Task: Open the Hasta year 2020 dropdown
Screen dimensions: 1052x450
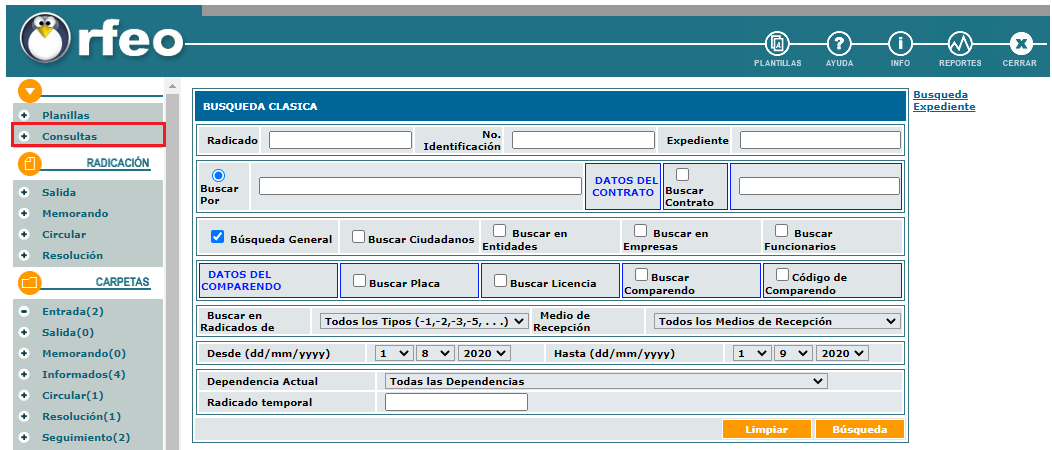Action: tap(843, 353)
